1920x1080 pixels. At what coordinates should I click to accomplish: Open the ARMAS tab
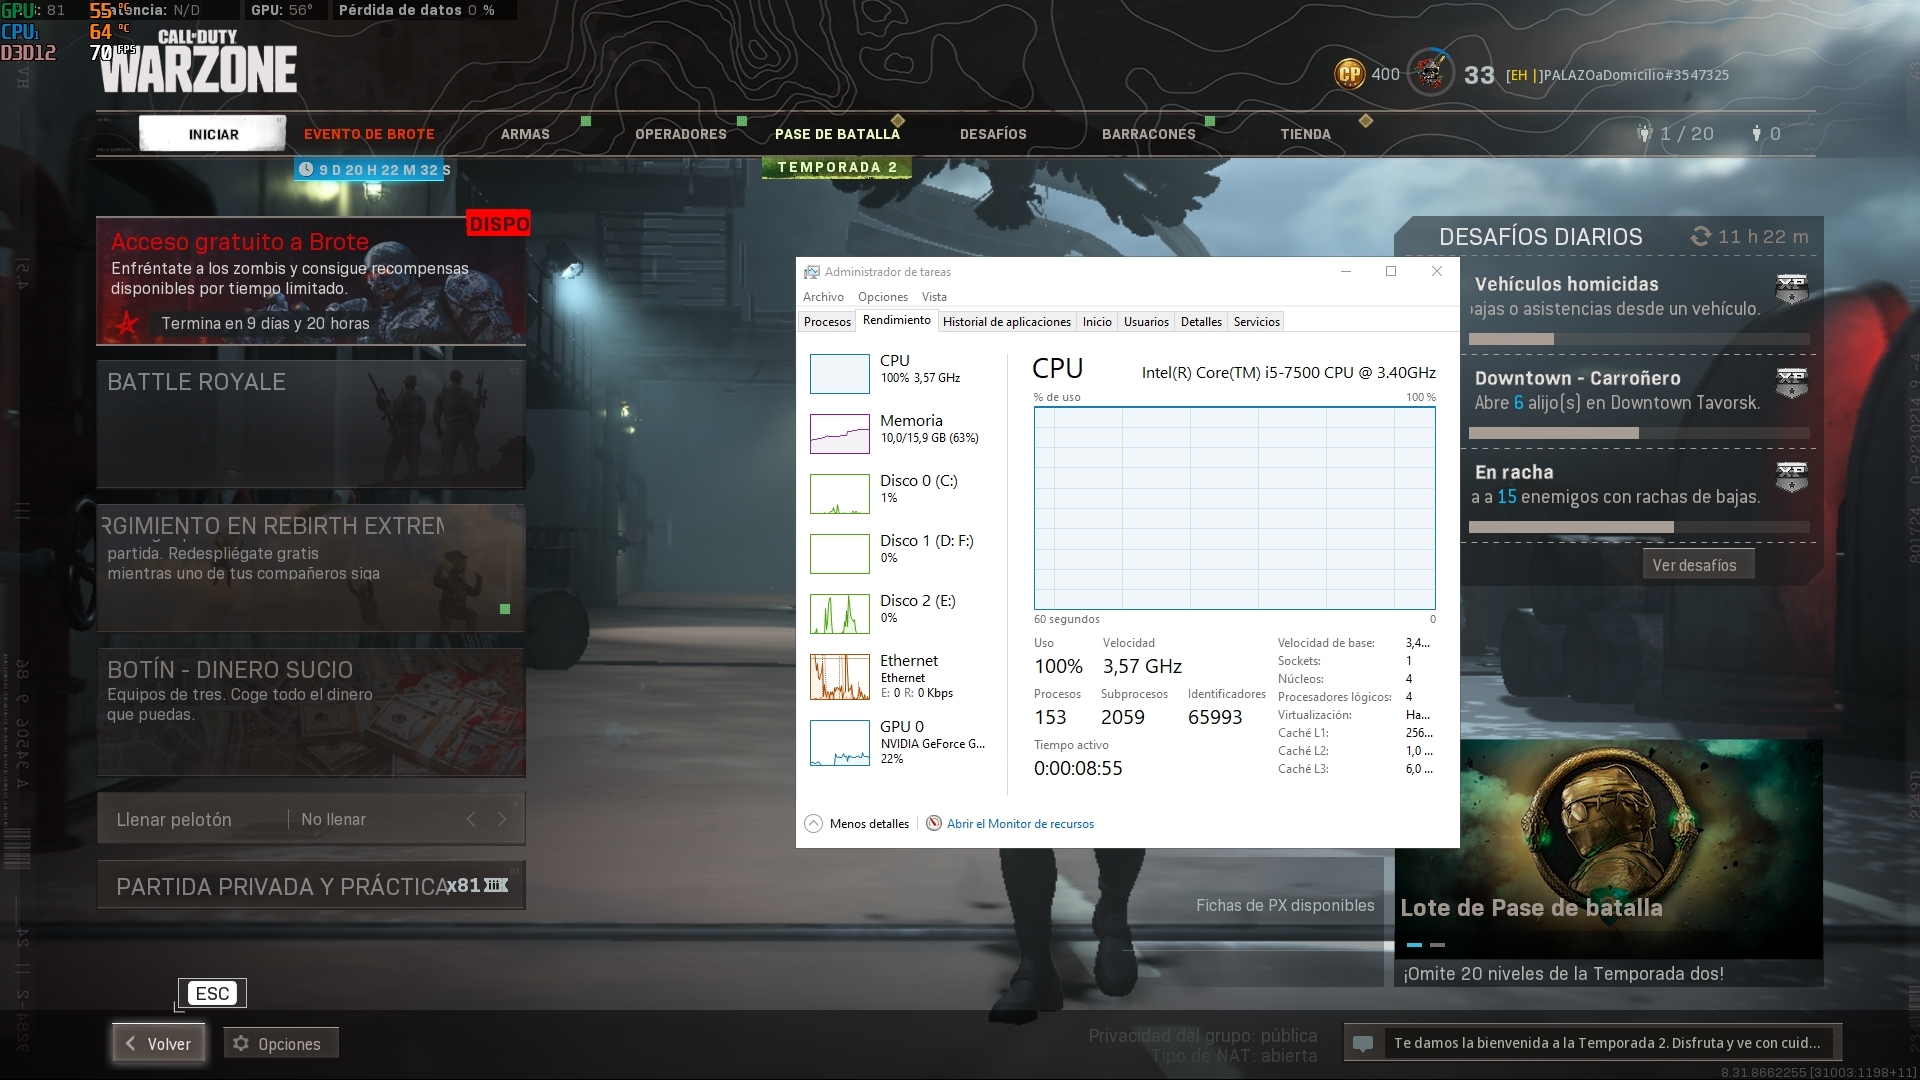tap(525, 134)
